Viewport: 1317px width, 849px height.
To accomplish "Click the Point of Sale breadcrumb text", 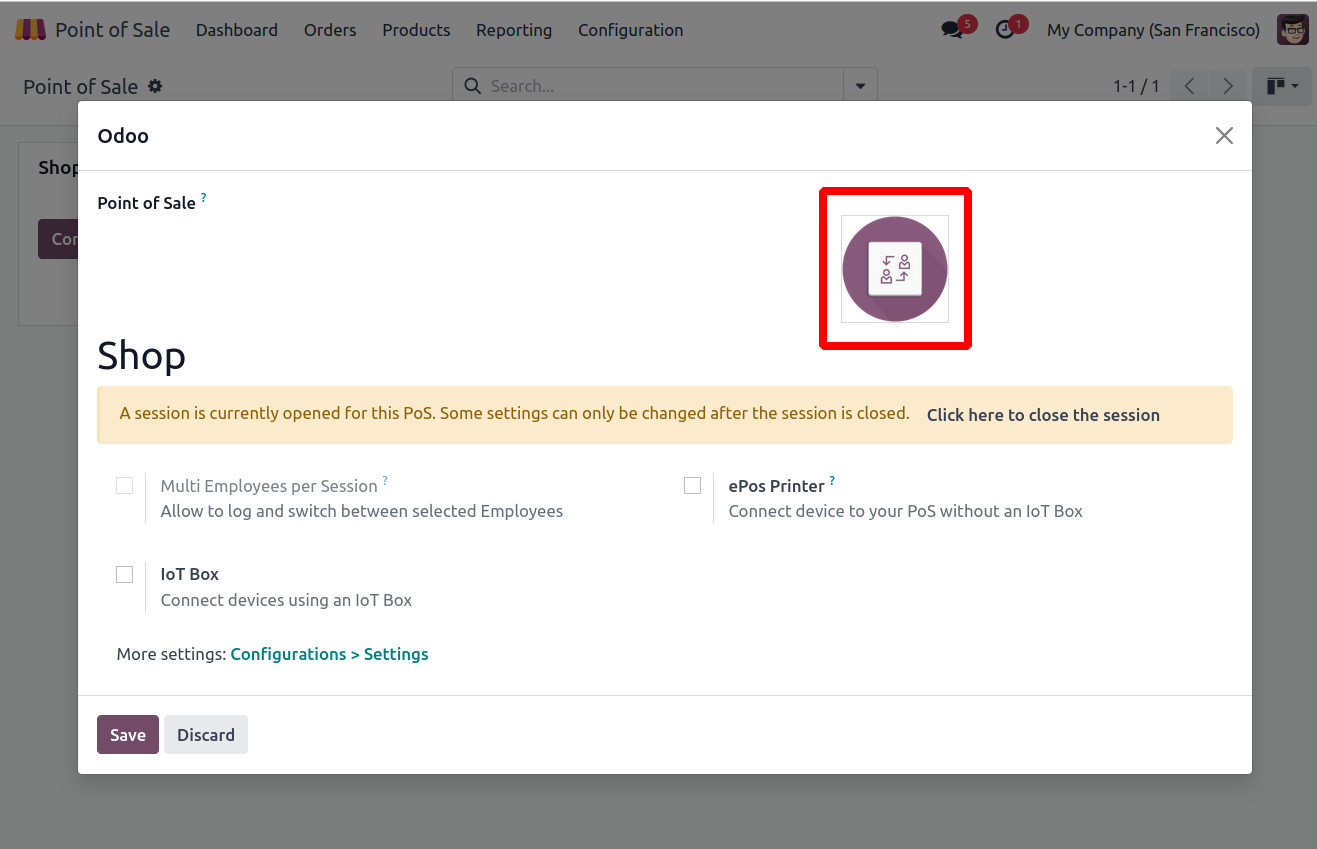I will click(x=80, y=86).
